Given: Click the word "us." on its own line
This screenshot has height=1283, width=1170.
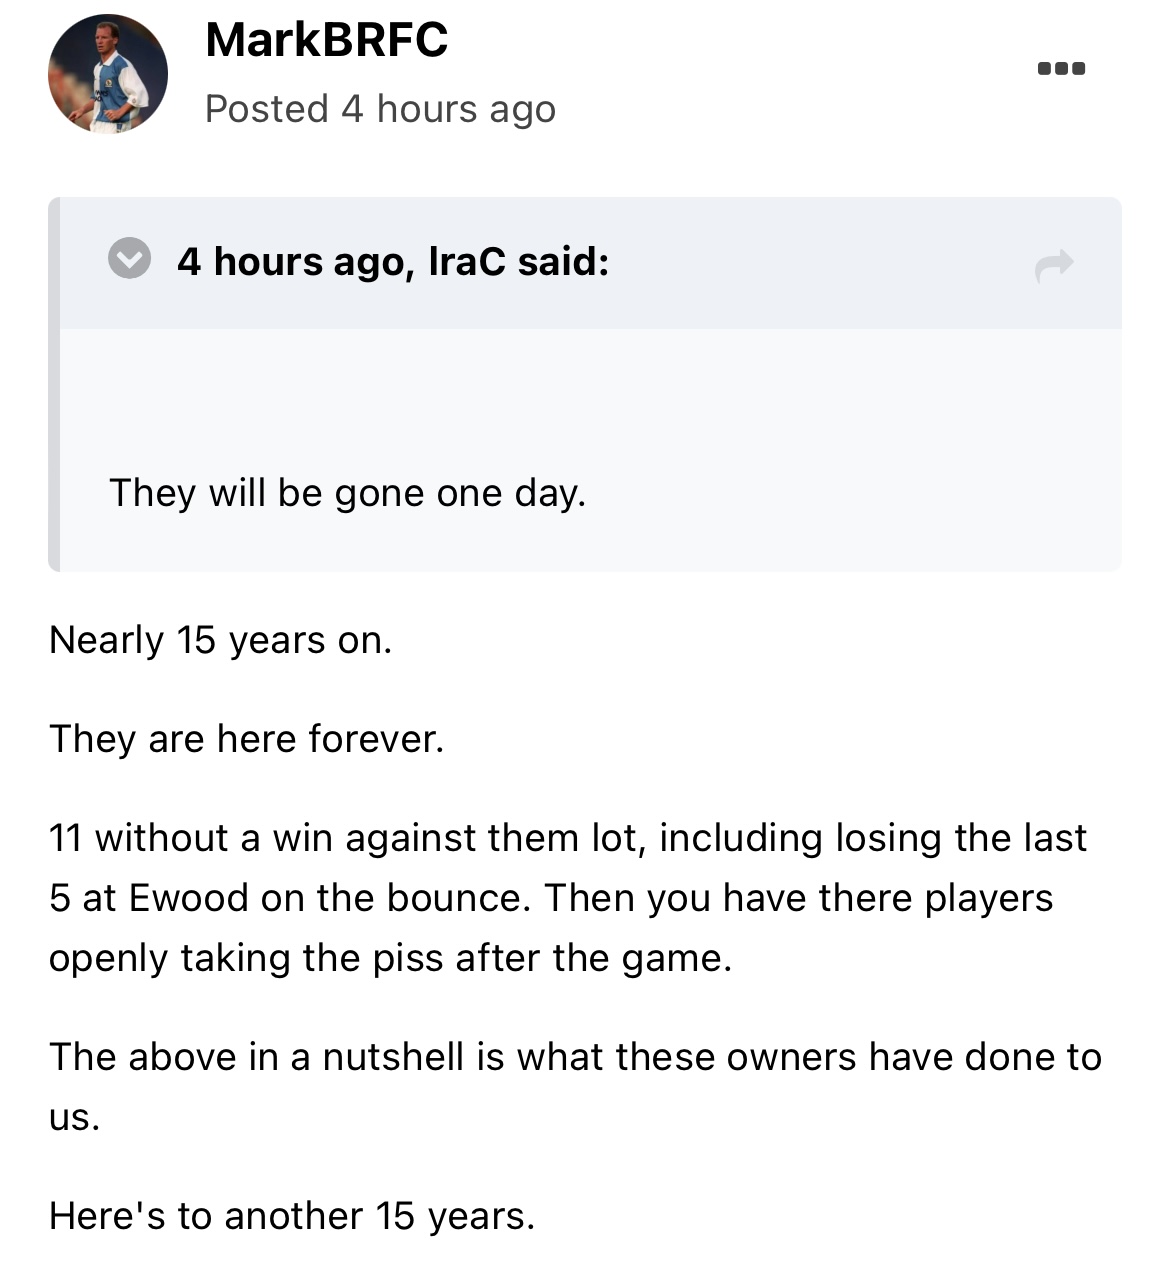Looking at the screenshot, I should click(75, 1117).
